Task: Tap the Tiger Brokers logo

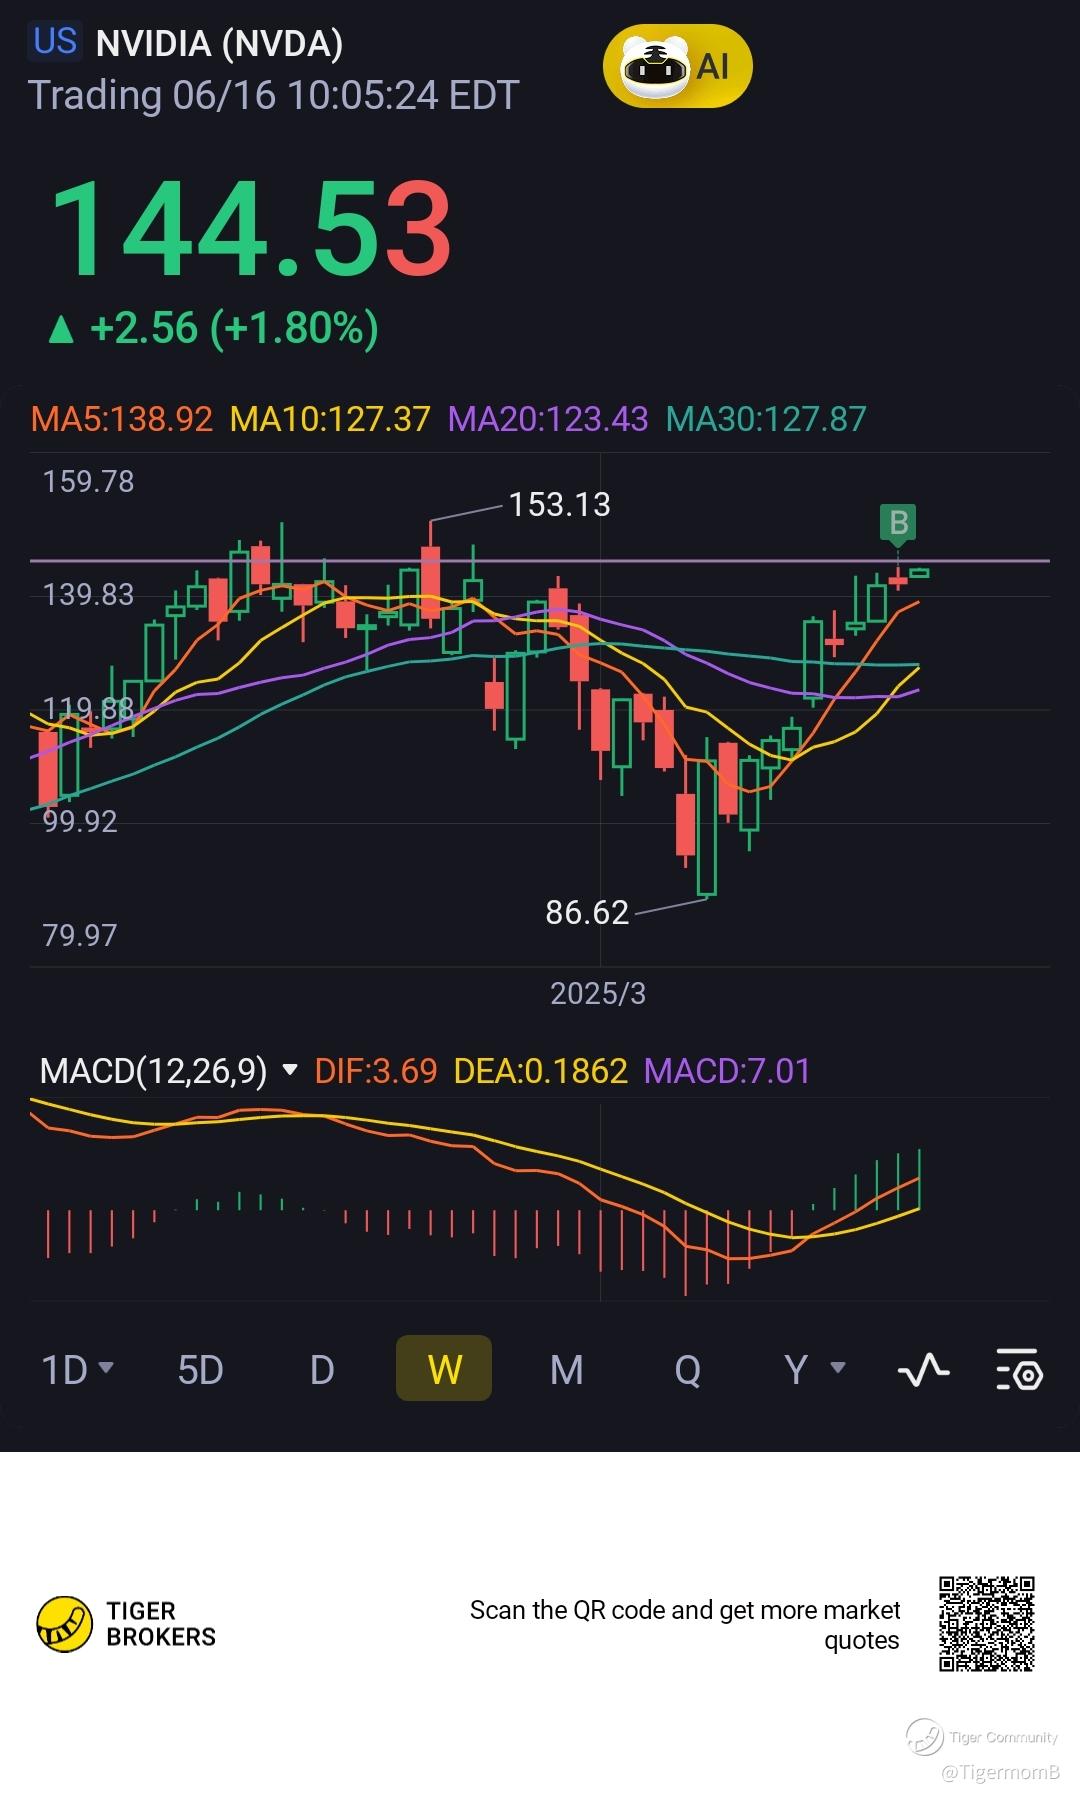Action: point(126,1624)
